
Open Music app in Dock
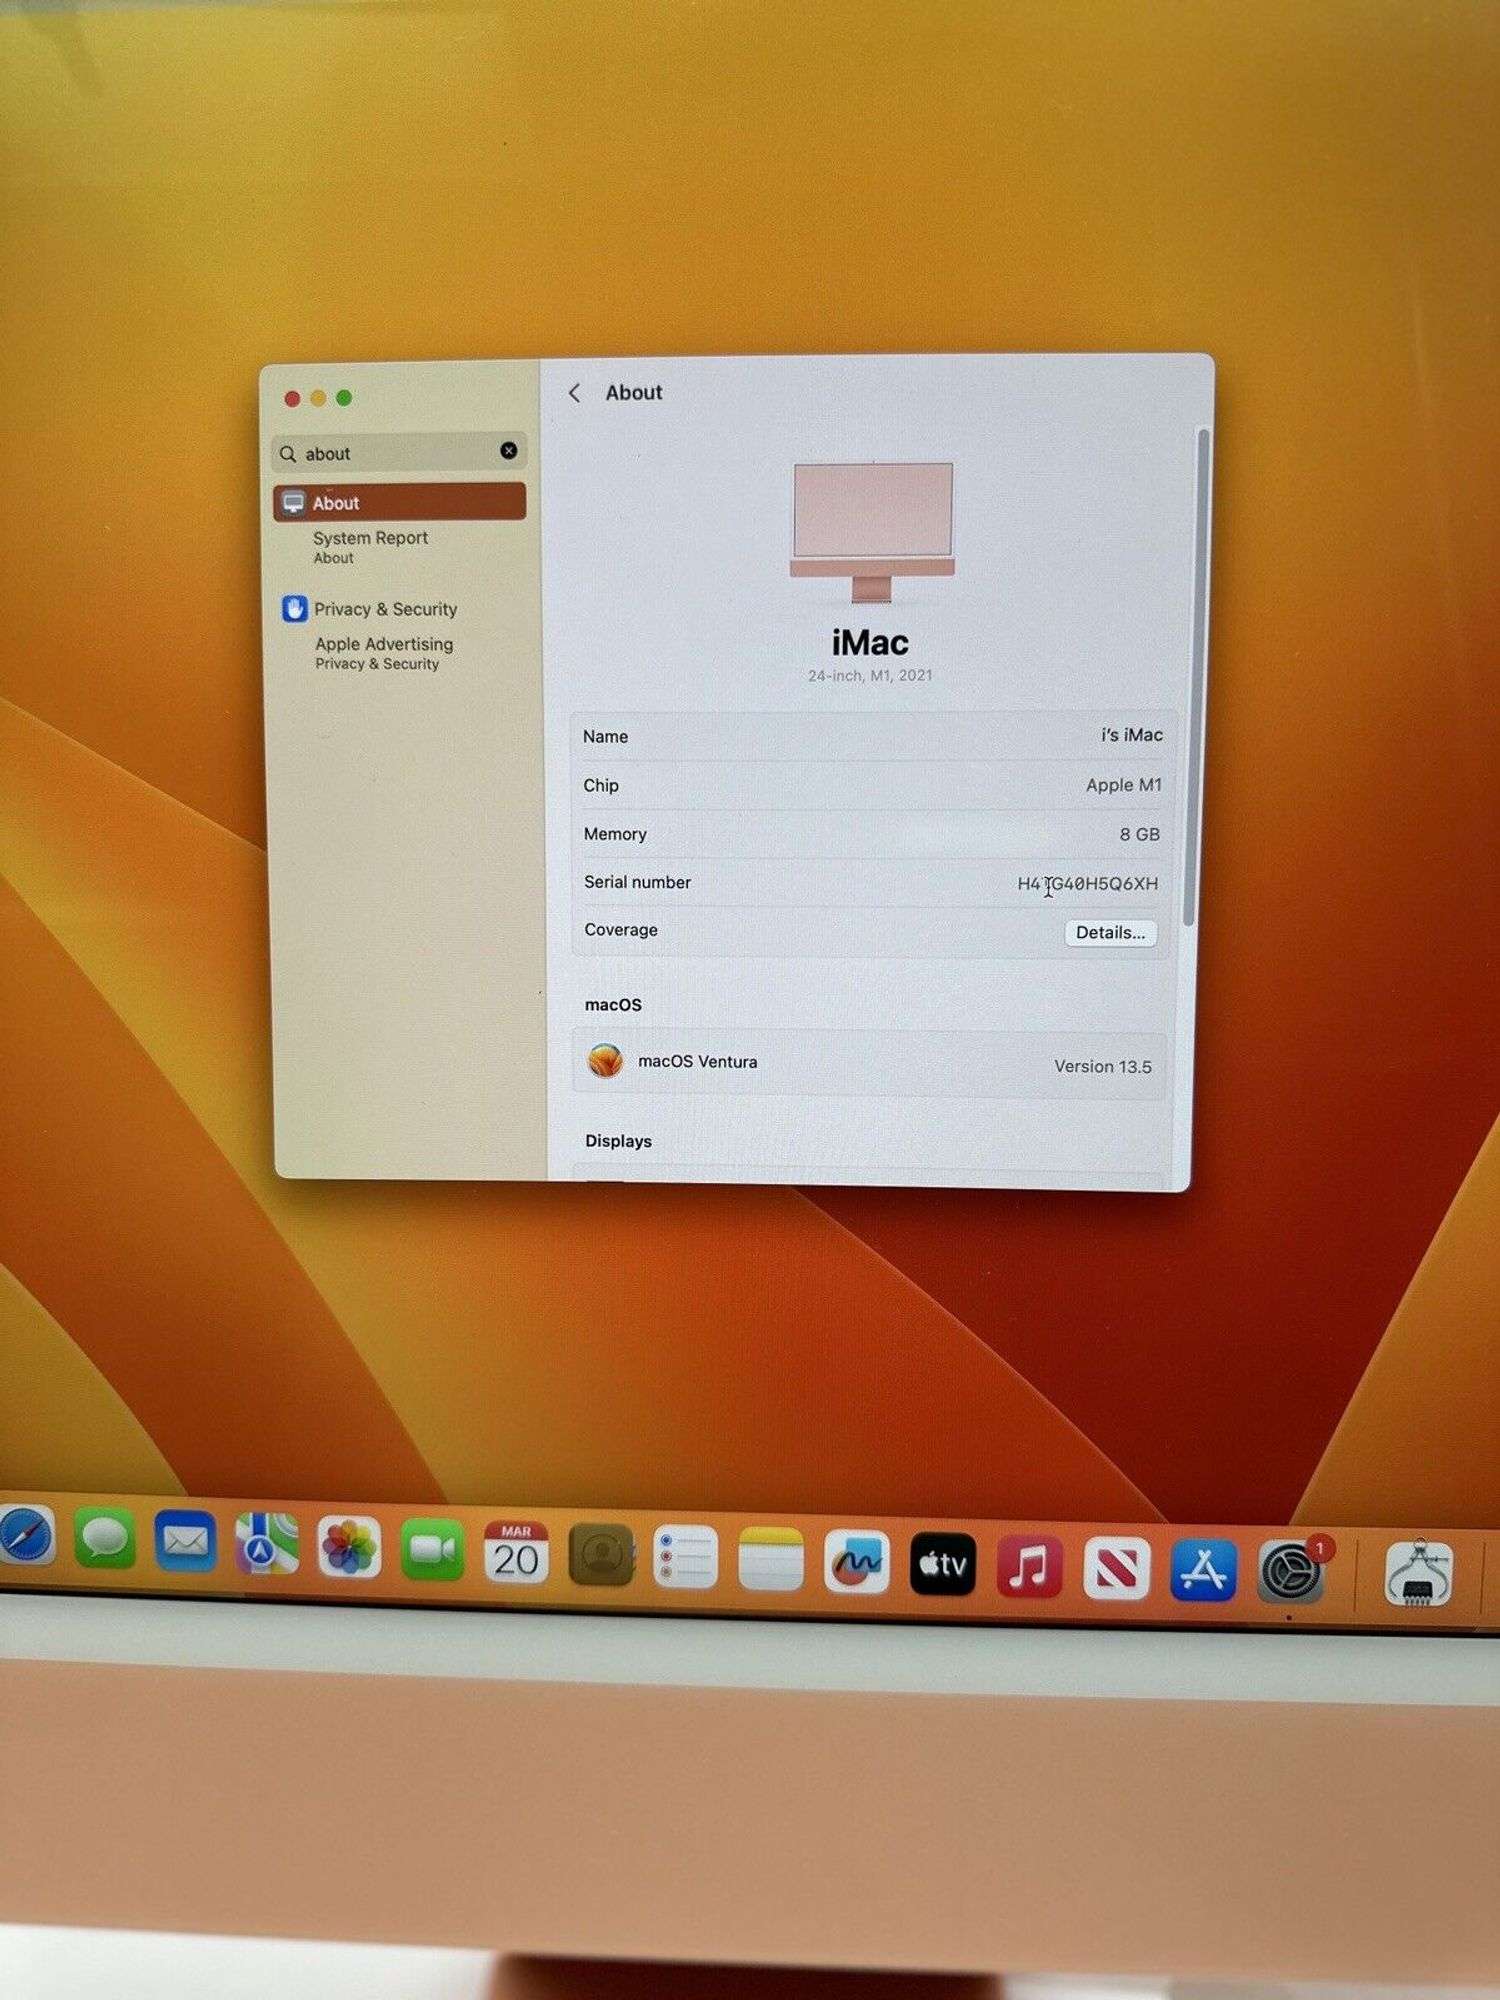click(x=1029, y=1567)
